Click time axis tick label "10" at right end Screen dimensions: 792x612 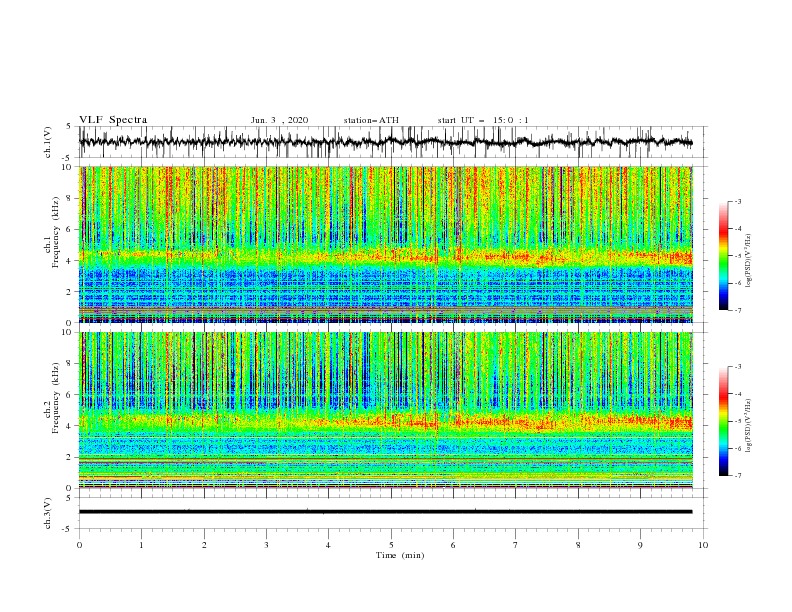tap(703, 545)
